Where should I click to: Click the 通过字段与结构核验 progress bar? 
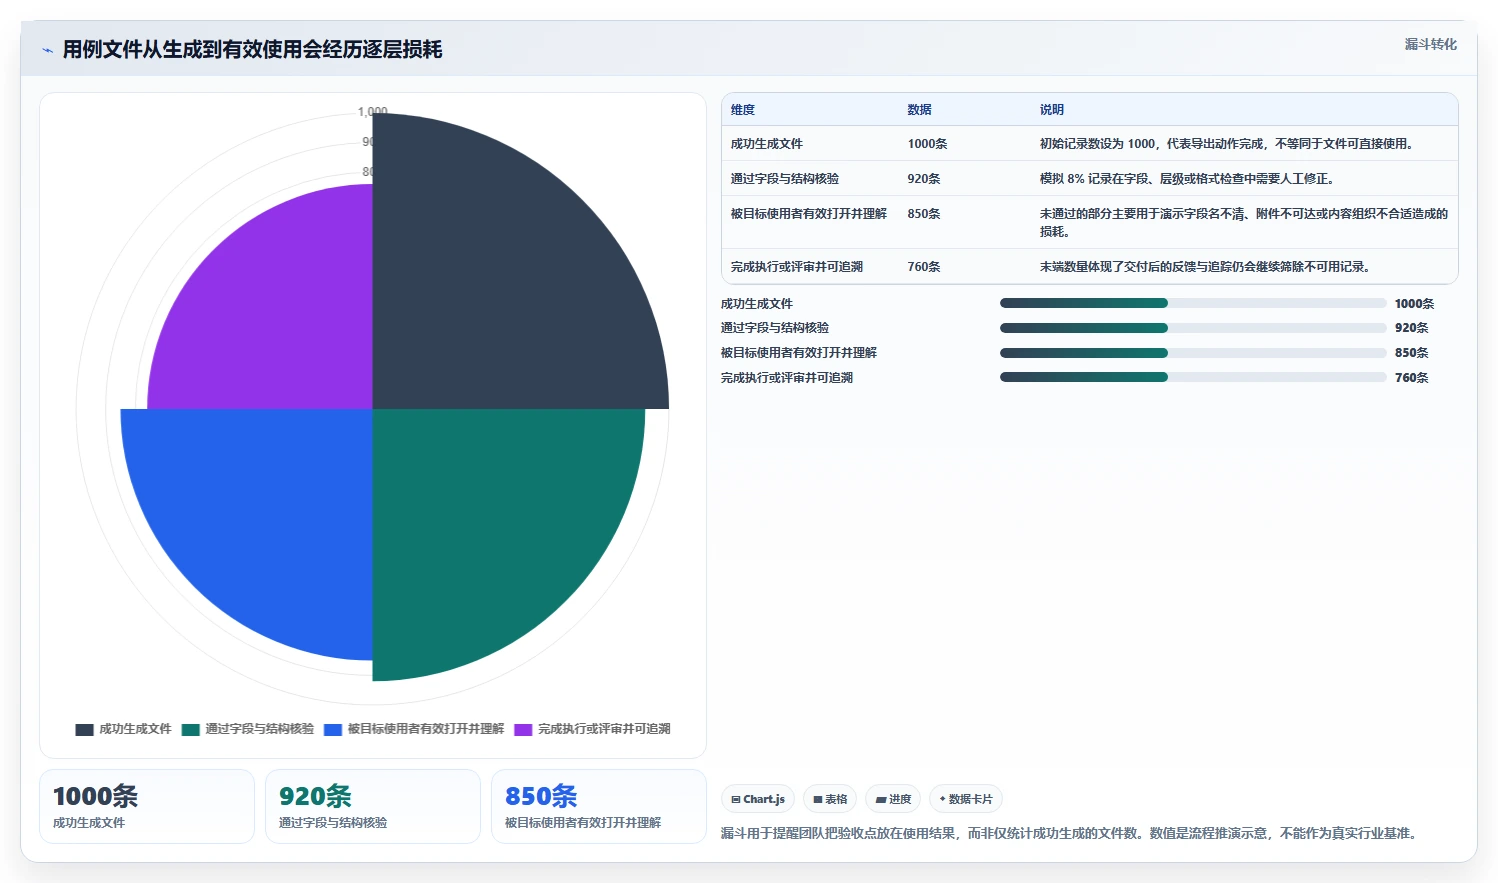pyautogui.click(x=1193, y=328)
